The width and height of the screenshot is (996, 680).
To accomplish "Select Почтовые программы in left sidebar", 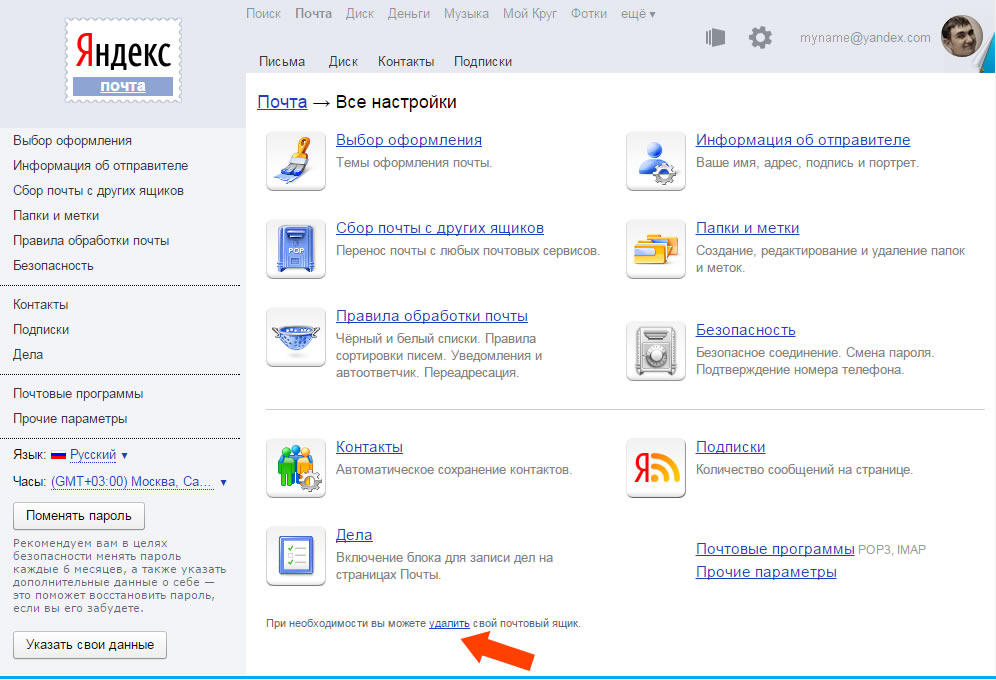I will point(78,394).
